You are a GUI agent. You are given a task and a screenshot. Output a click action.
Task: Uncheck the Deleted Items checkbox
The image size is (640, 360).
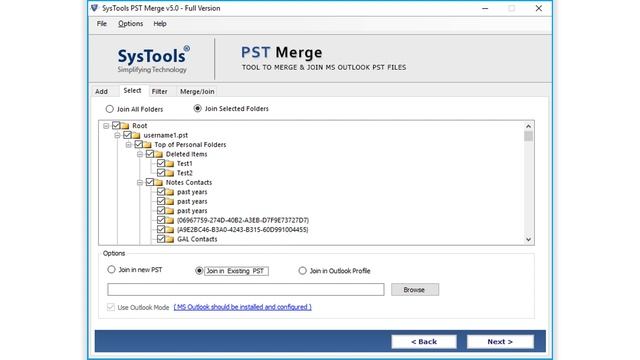pos(150,154)
